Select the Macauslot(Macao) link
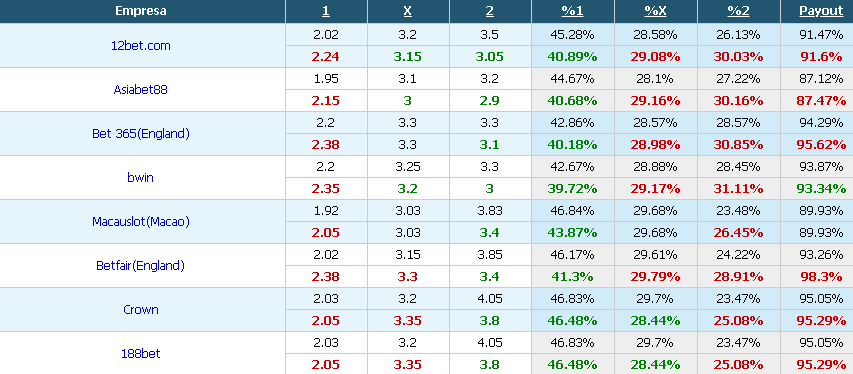The image size is (853, 374). (x=140, y=222)
